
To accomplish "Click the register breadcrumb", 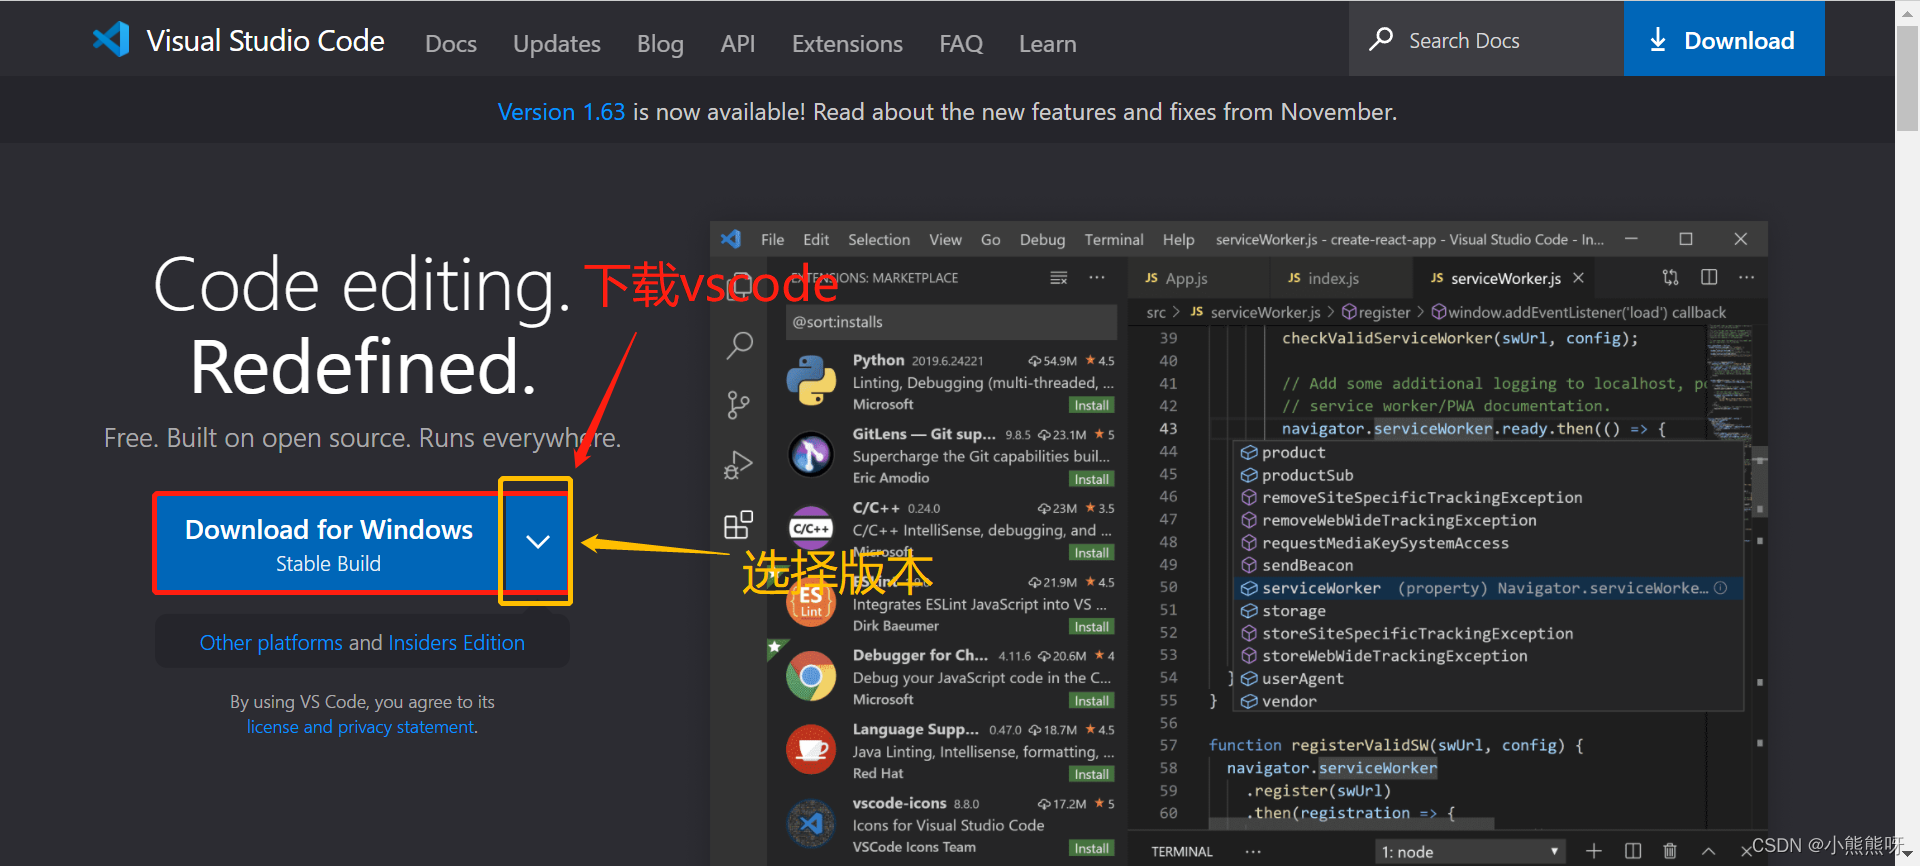I will coord(1376,313).
